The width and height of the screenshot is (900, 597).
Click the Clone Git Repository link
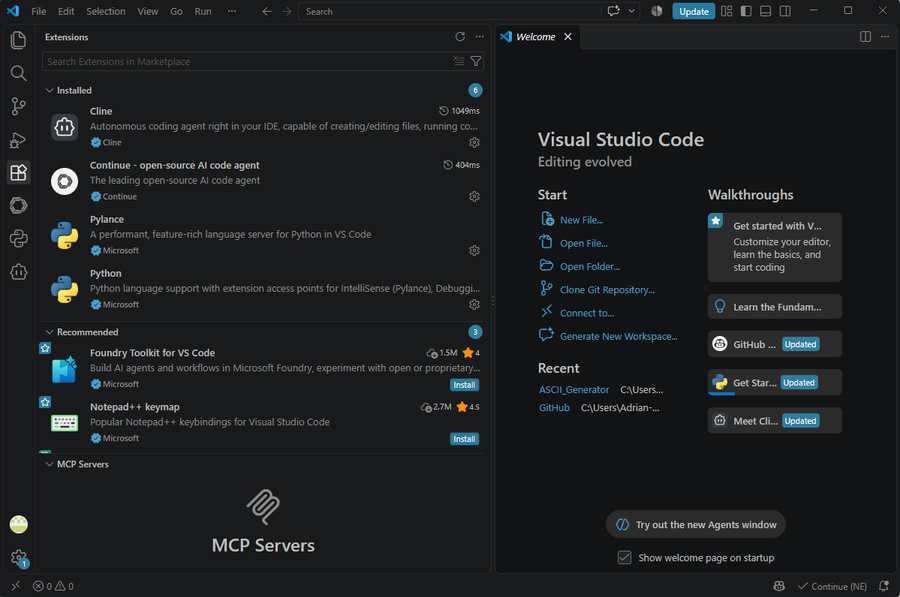click(x=607, y=290)
